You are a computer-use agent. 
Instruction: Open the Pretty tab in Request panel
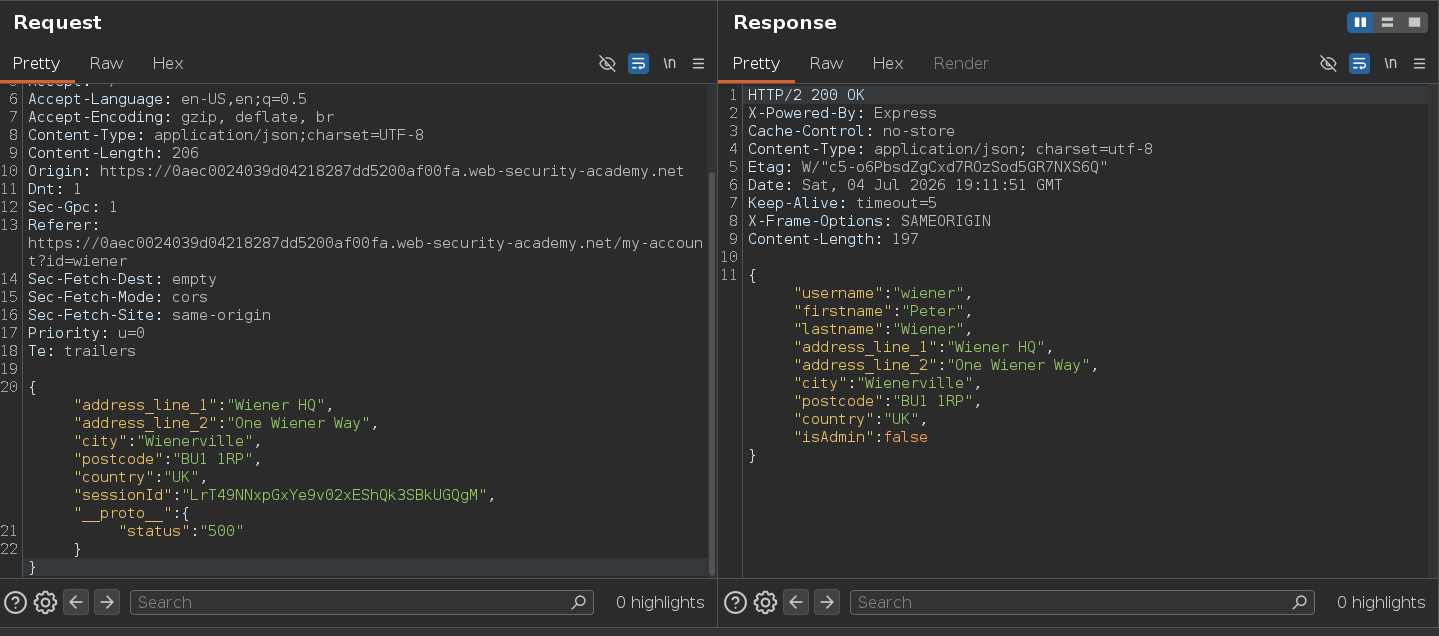click(36, 63)
